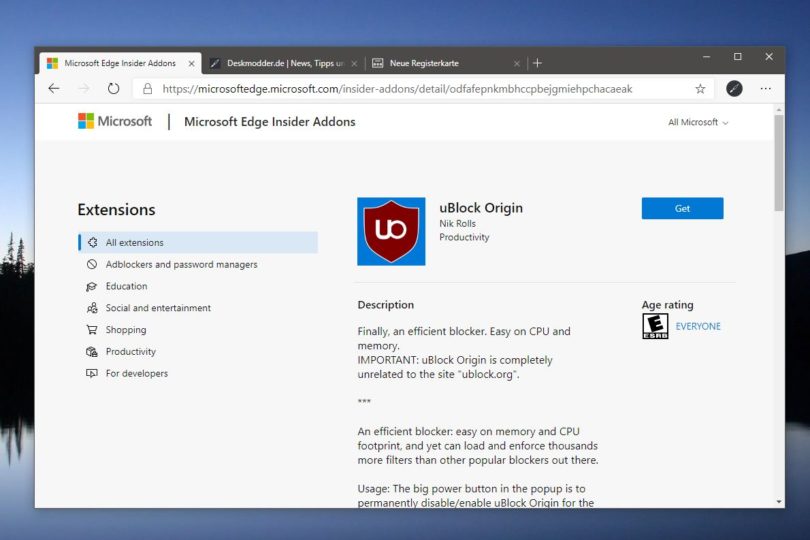The width and height of the screenshot is (810, 540).
Task: Reload the page with the refresh icon
Action: (x=113, y=89)
